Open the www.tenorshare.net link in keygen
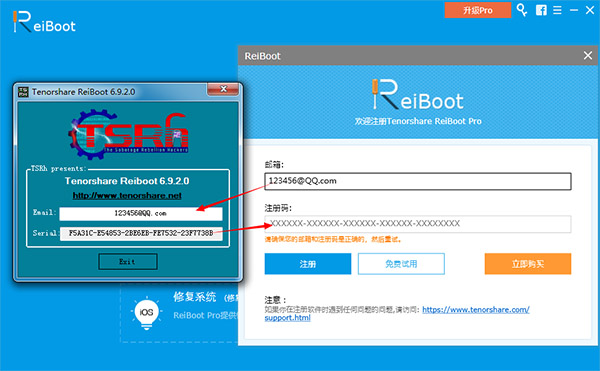Viewport: 600px width, 371px height. click(x=127, y=195)
